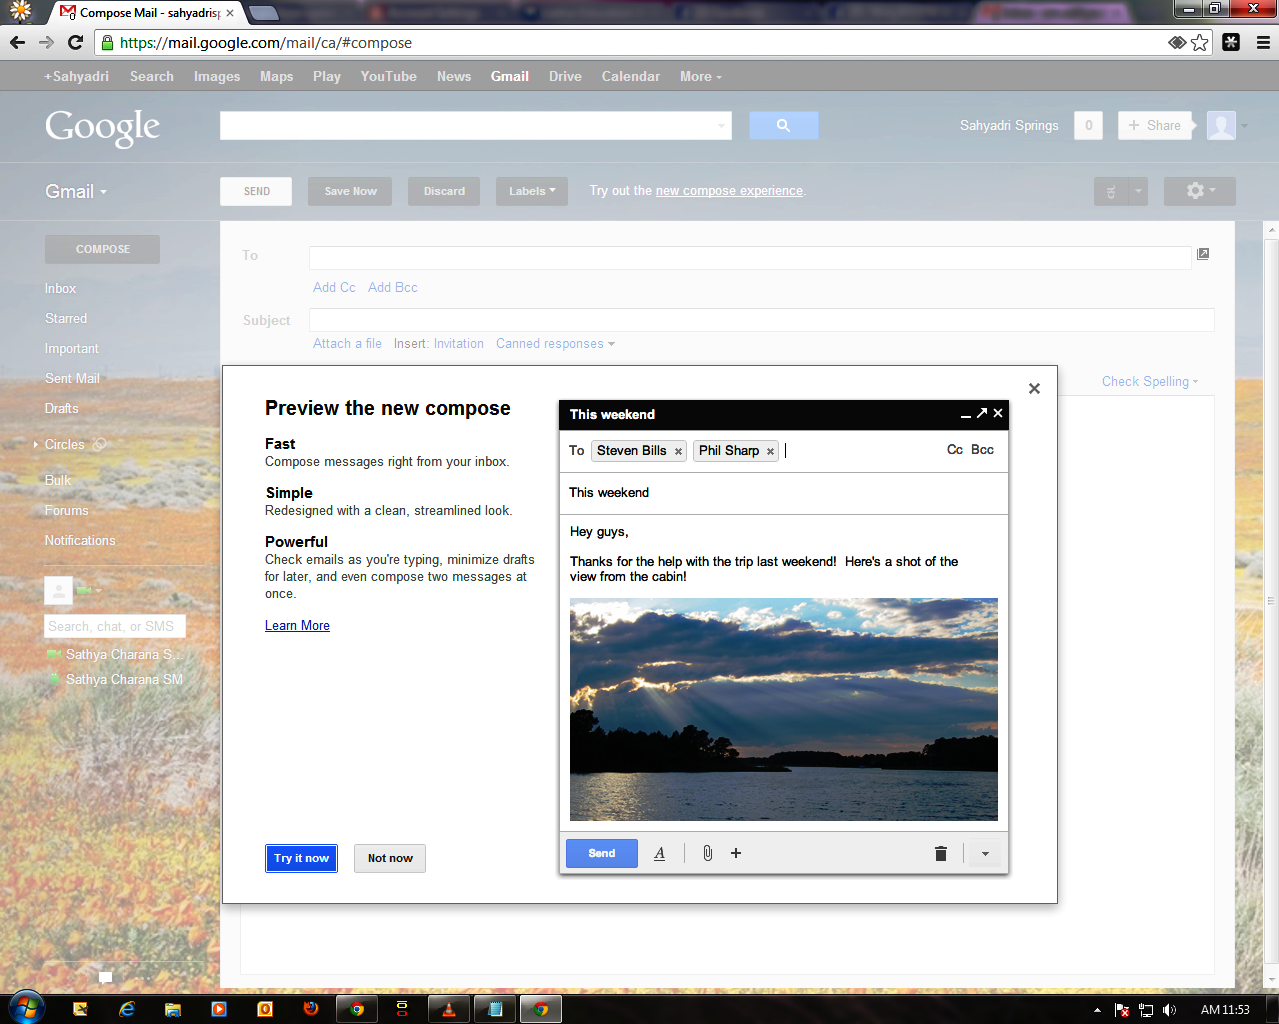Open News from Google bar

click(454, 76)
